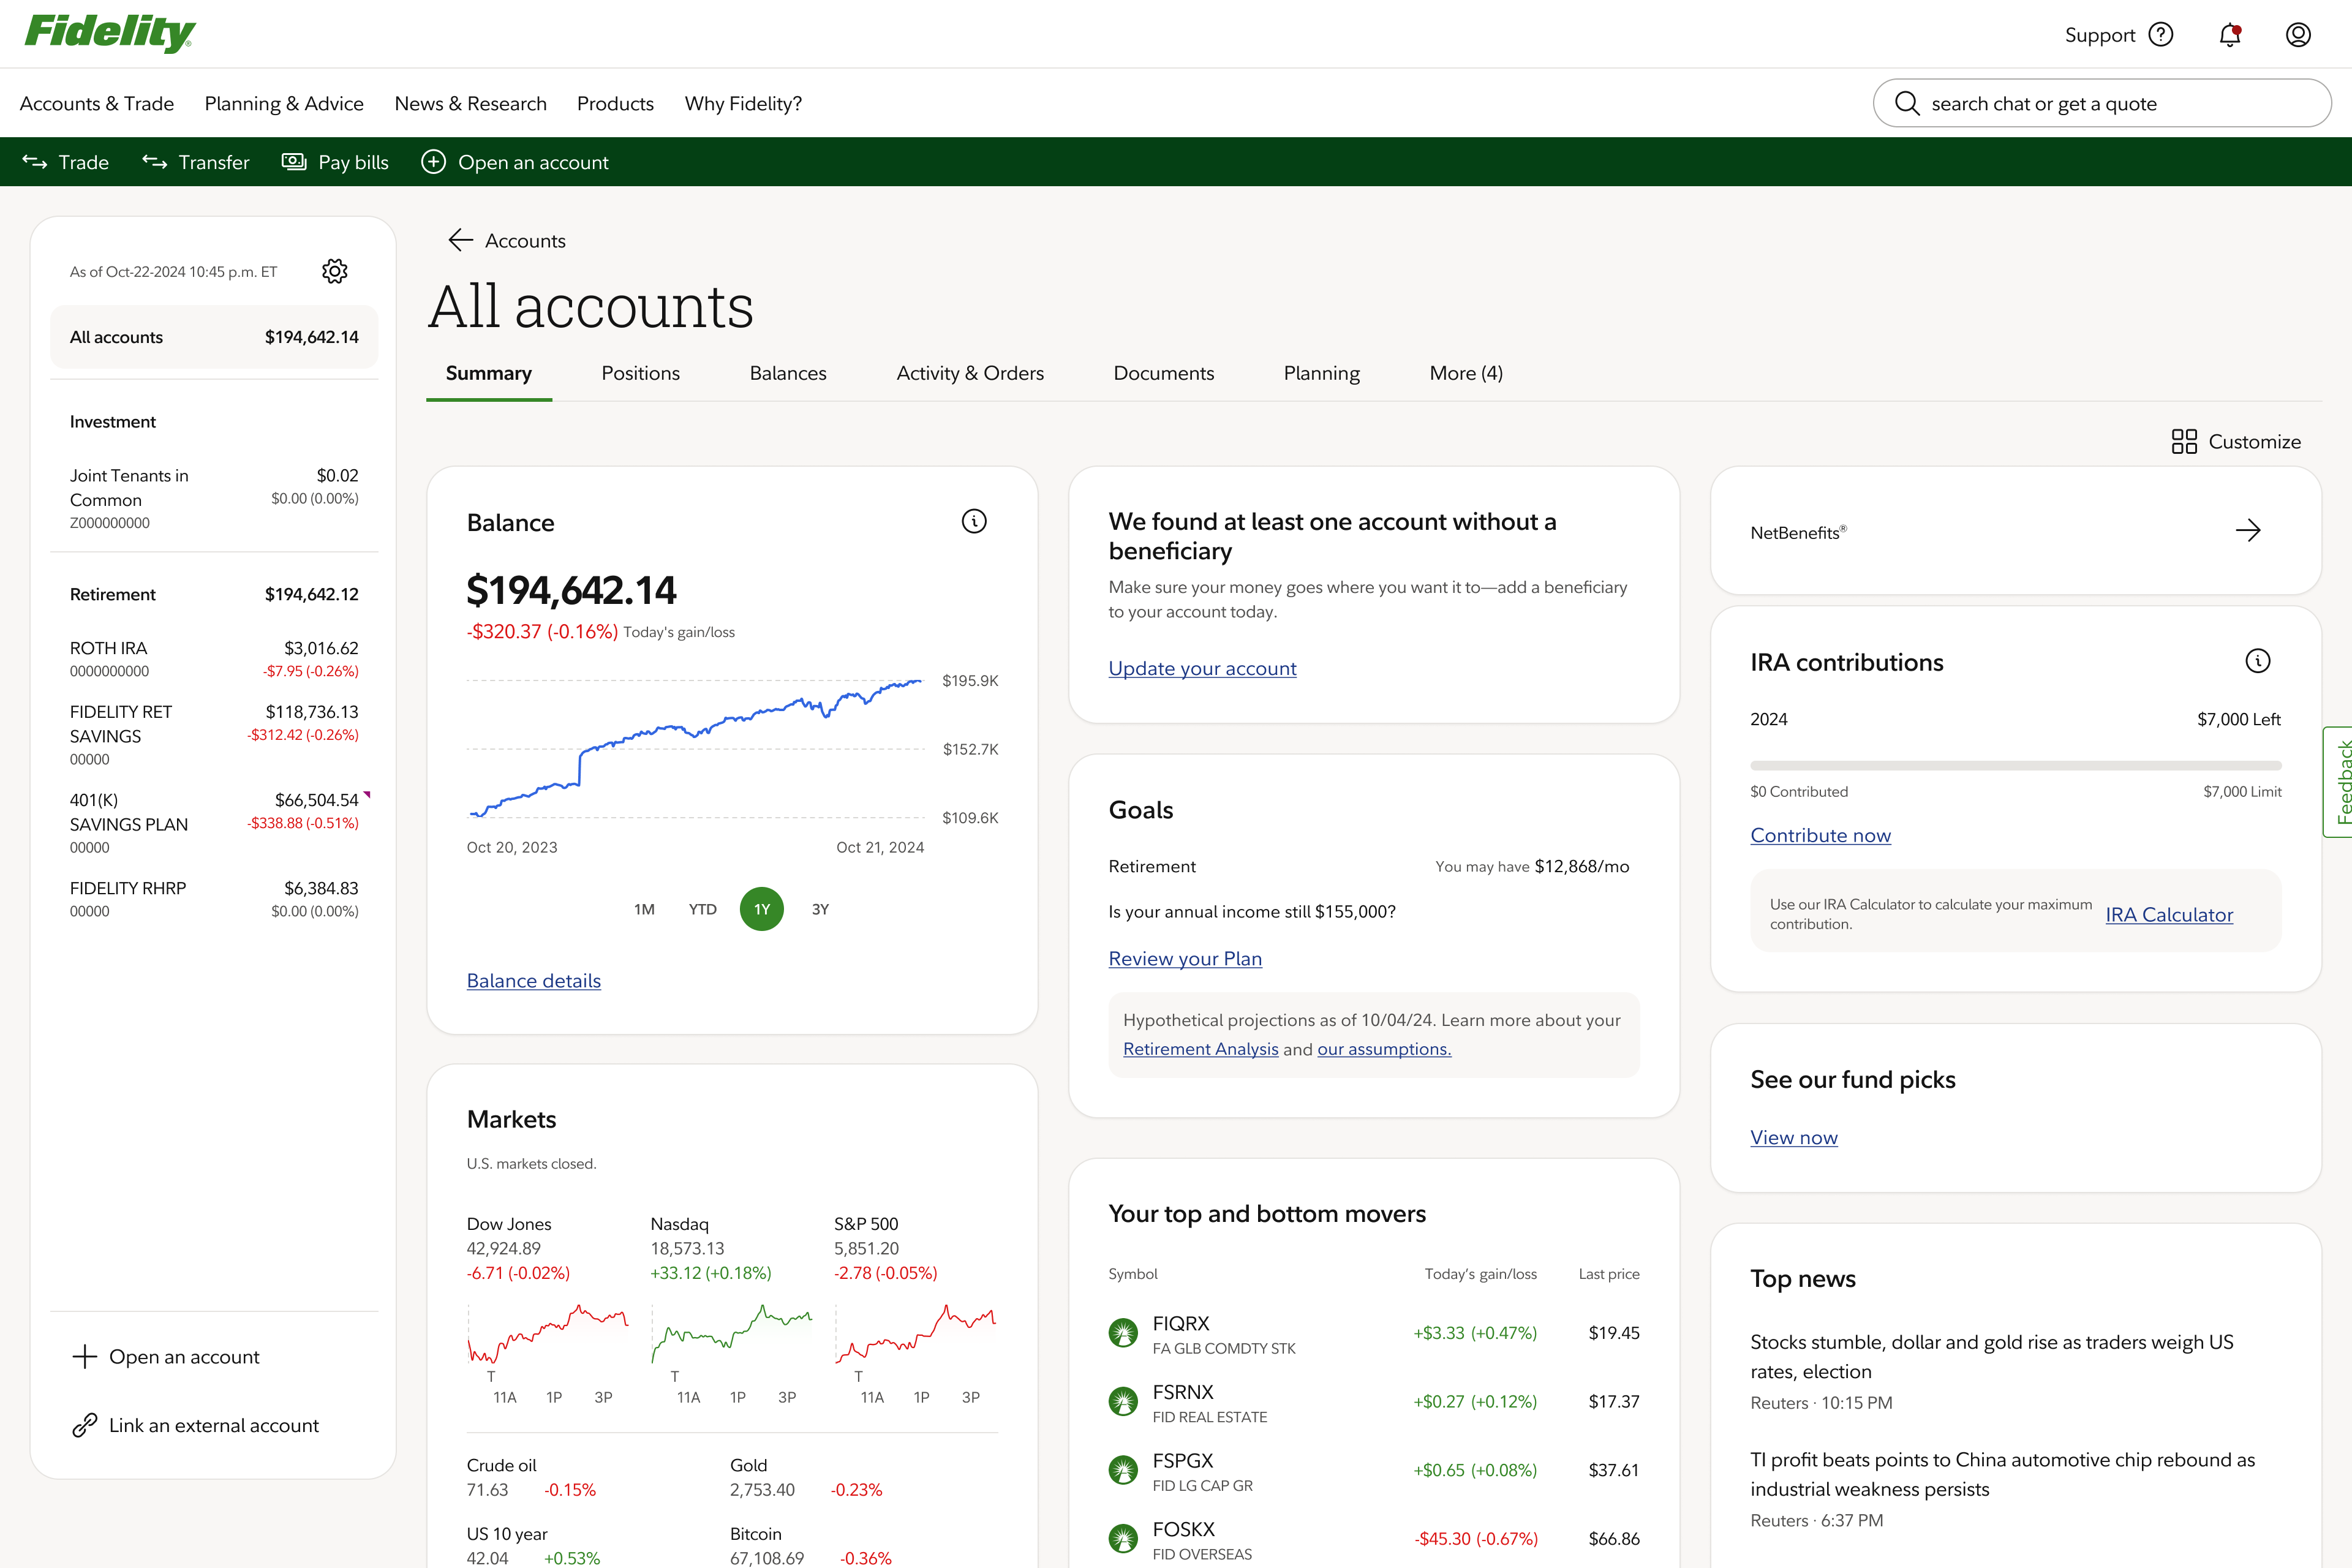Switch to the Summary tab
The height and width of the screenshot is (1568, 2352).
click(x=489, y=373)
